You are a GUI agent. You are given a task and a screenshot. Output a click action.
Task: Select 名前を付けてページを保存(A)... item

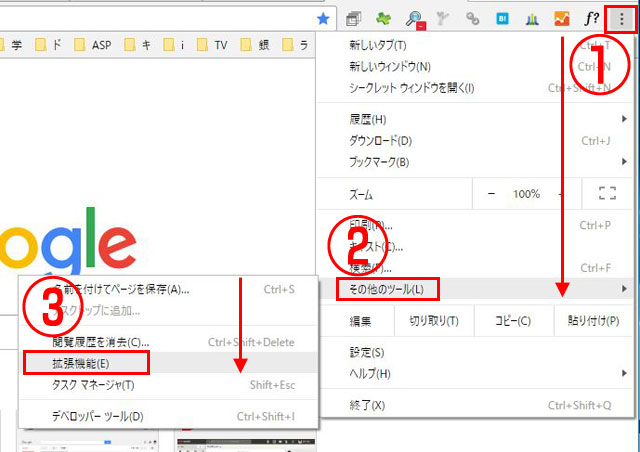[169, 289]
